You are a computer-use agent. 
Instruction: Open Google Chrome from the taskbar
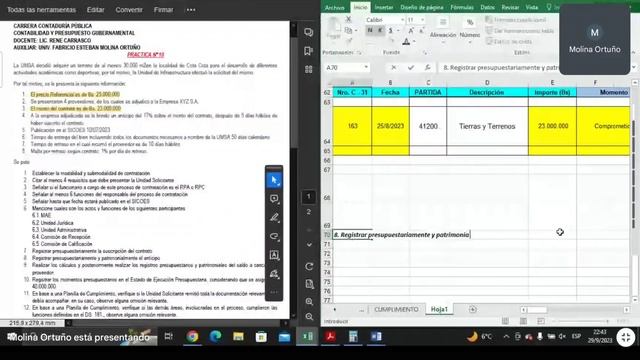coord(192,336)
